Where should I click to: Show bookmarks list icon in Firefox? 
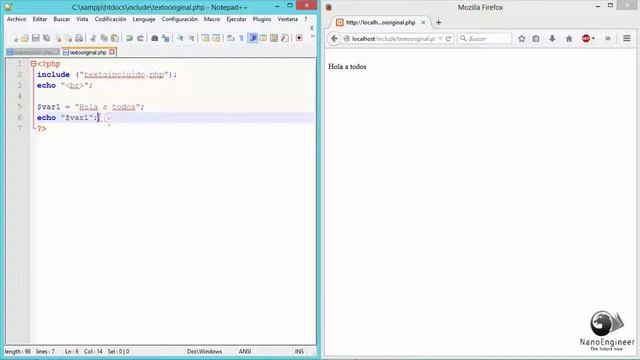tap(536, 39)
